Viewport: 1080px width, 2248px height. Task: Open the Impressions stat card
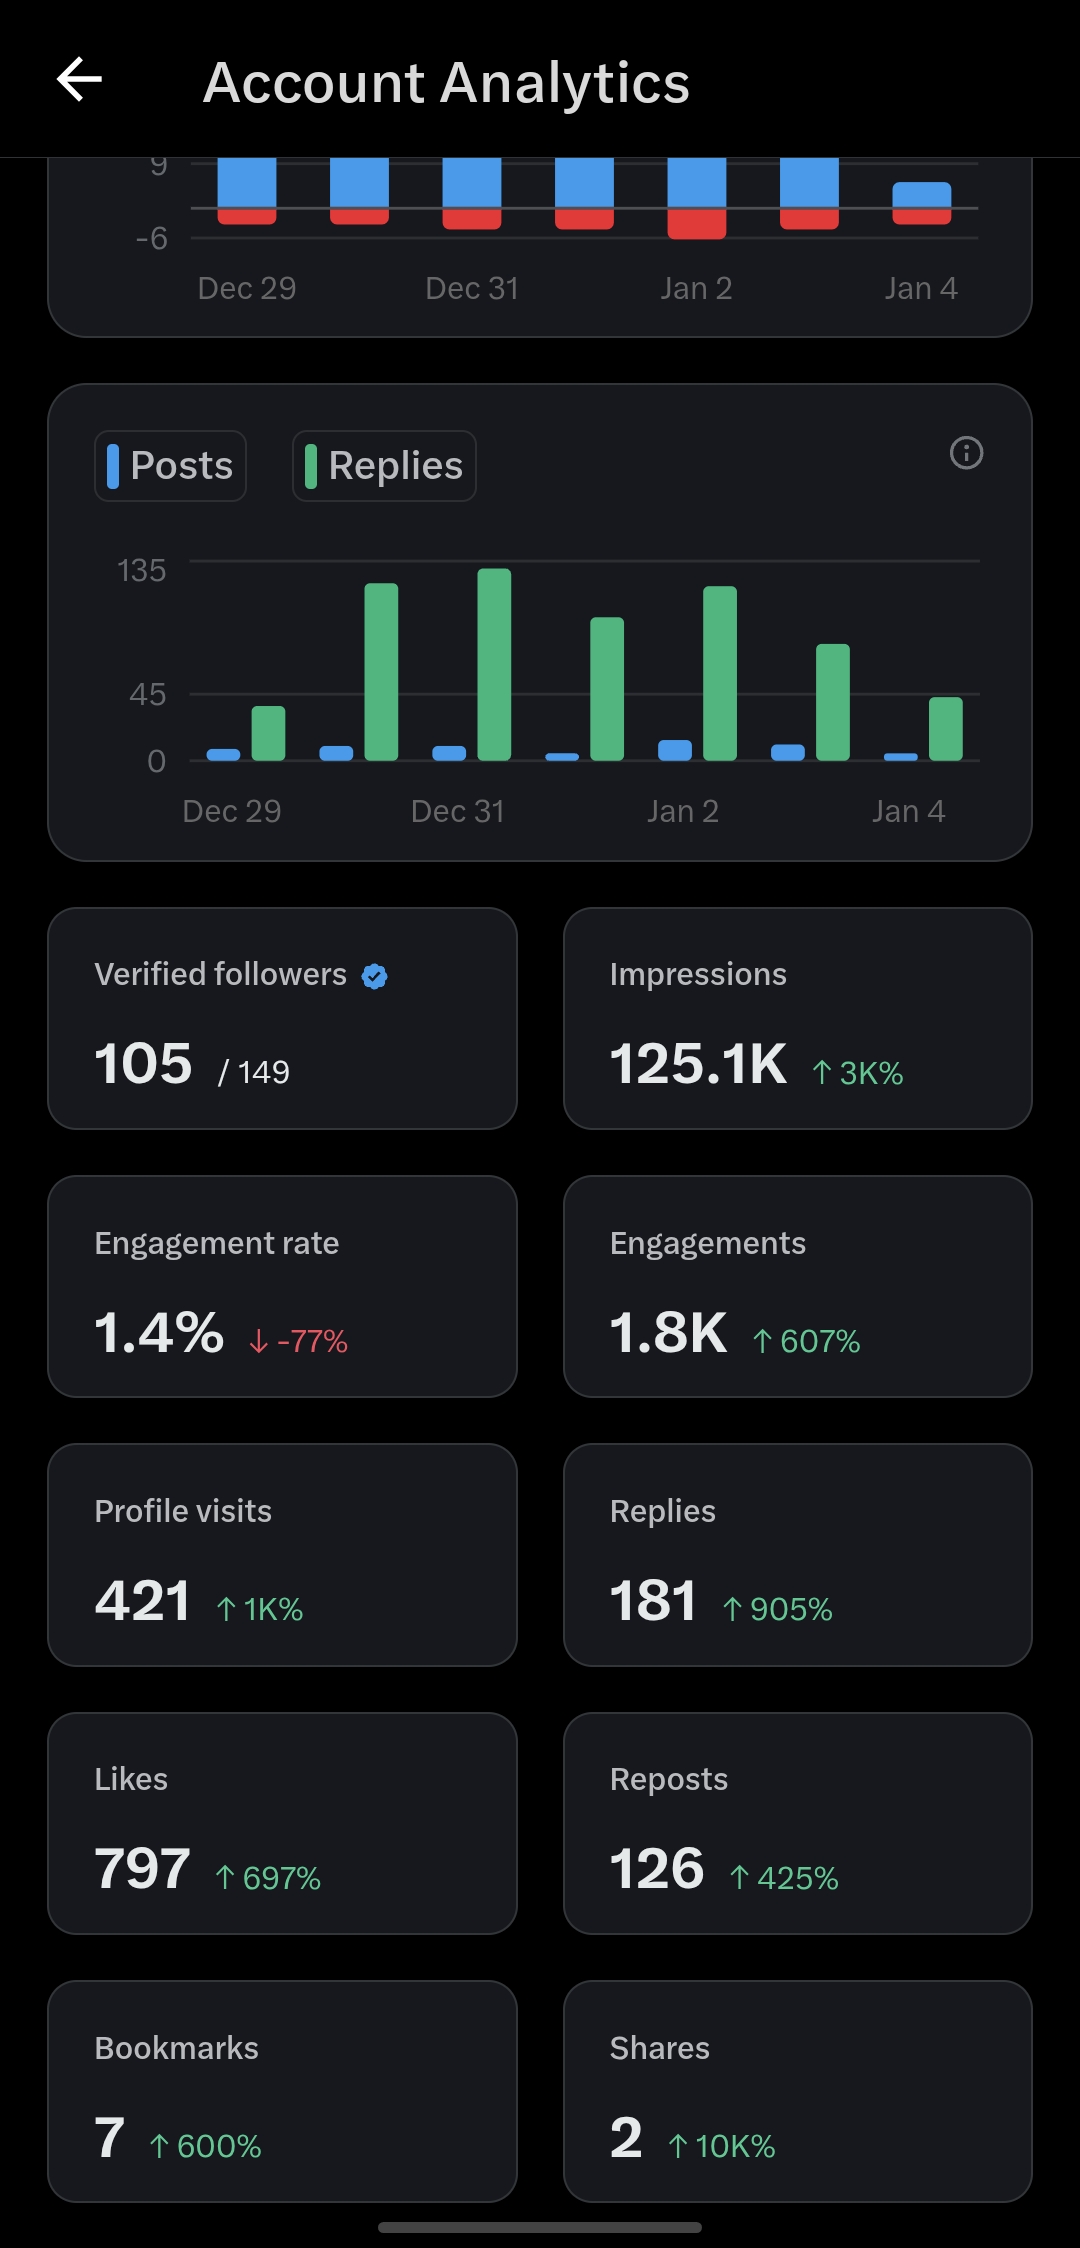pyautogui.click(x=797, y=1018)
